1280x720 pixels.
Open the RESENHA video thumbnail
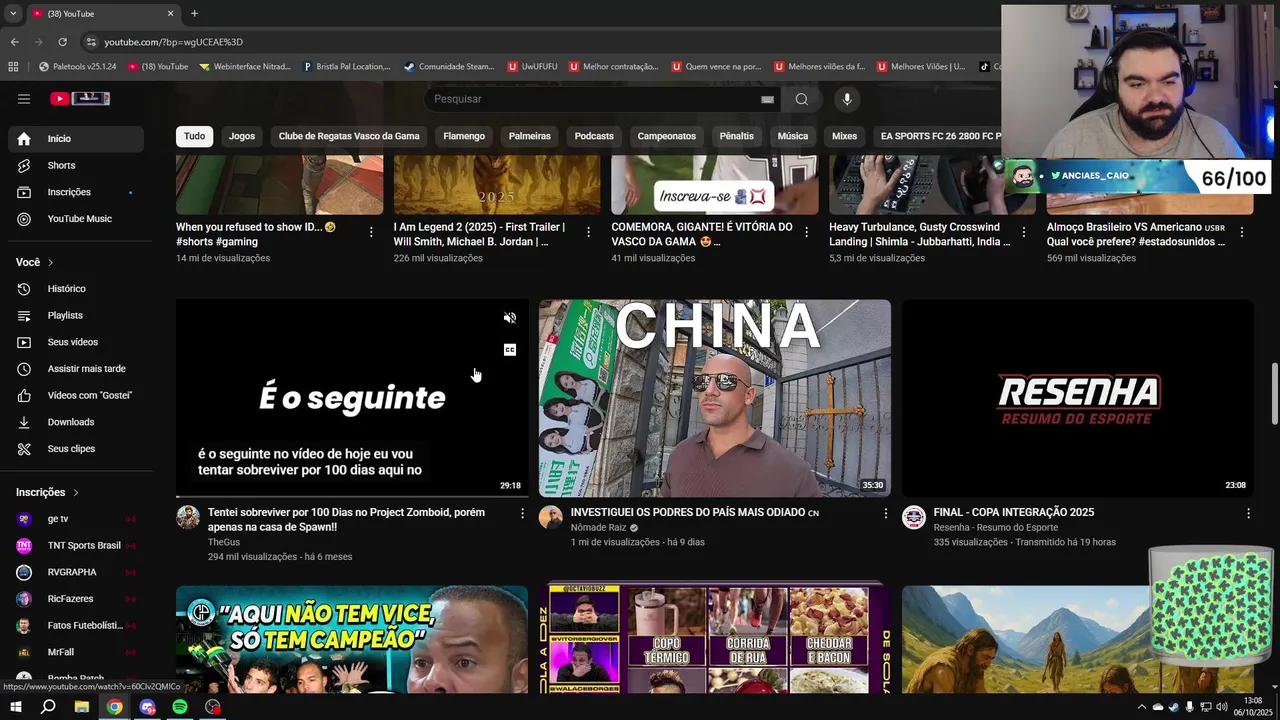point(1078,398)
